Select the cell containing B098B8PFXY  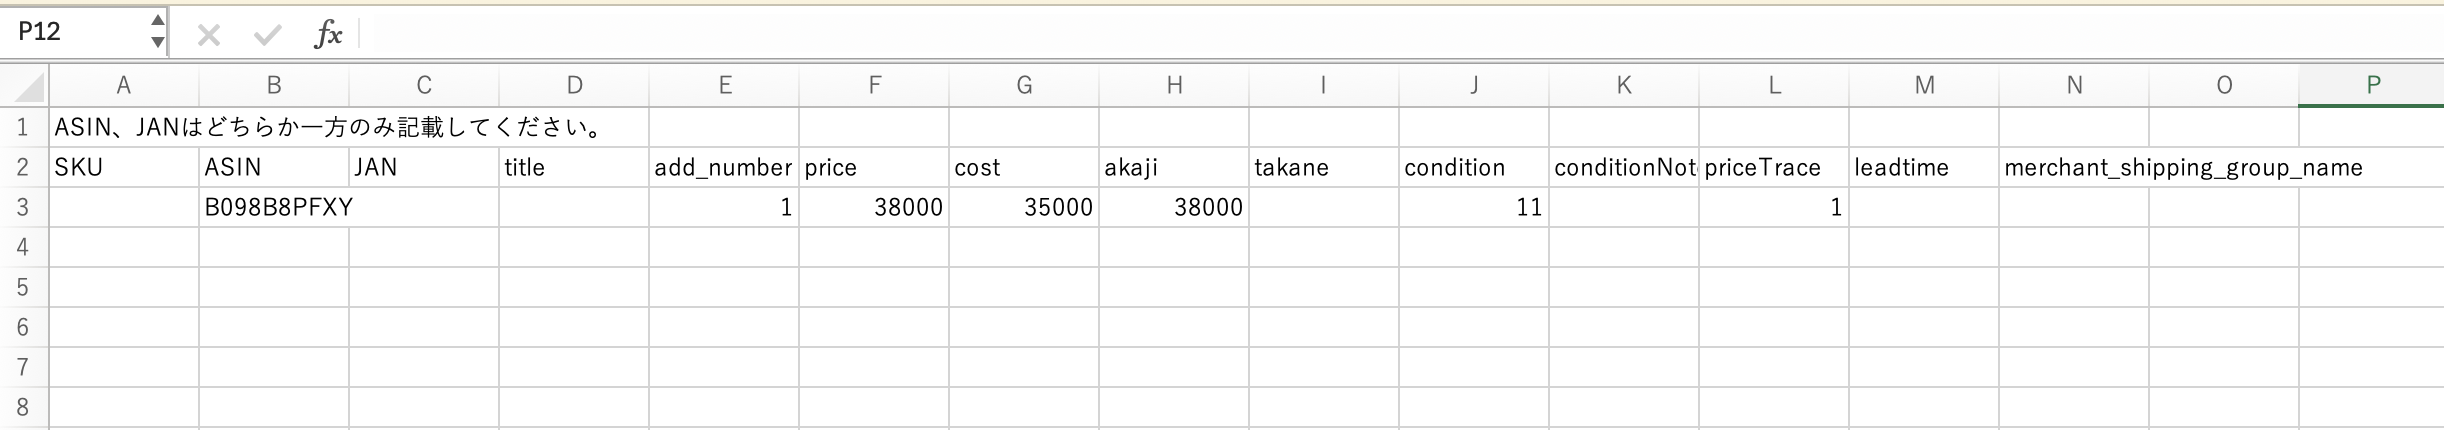274,207
